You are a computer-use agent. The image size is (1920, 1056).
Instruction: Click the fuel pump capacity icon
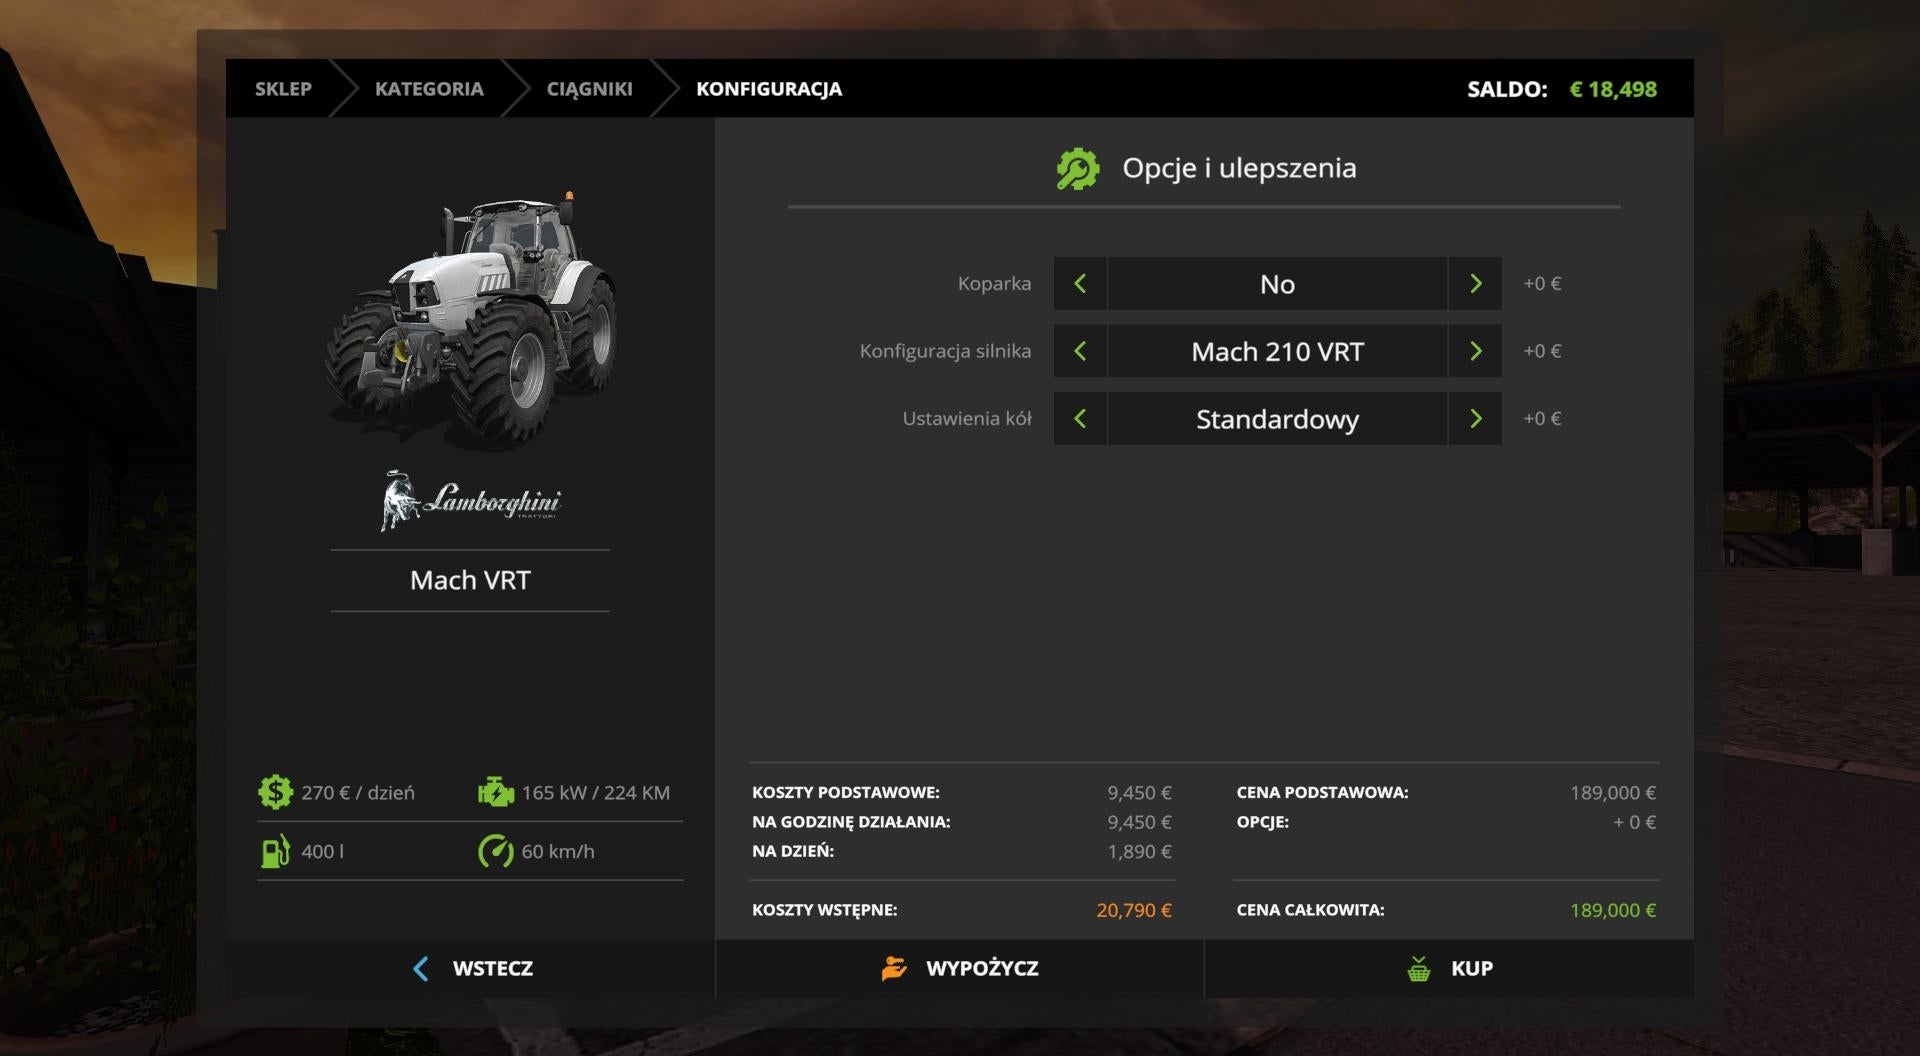pos(275,851)
